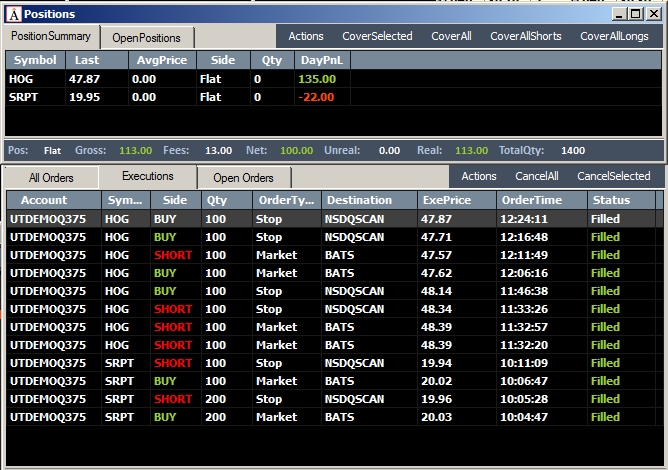Sort positions by Last column header

[97, 60]
